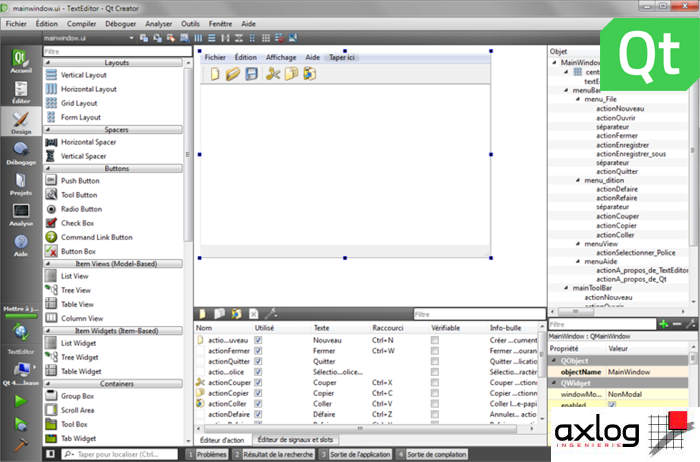Collapse menuView node in object tree
Viewport: 700px width, 462px height.
tap(578, 244)
